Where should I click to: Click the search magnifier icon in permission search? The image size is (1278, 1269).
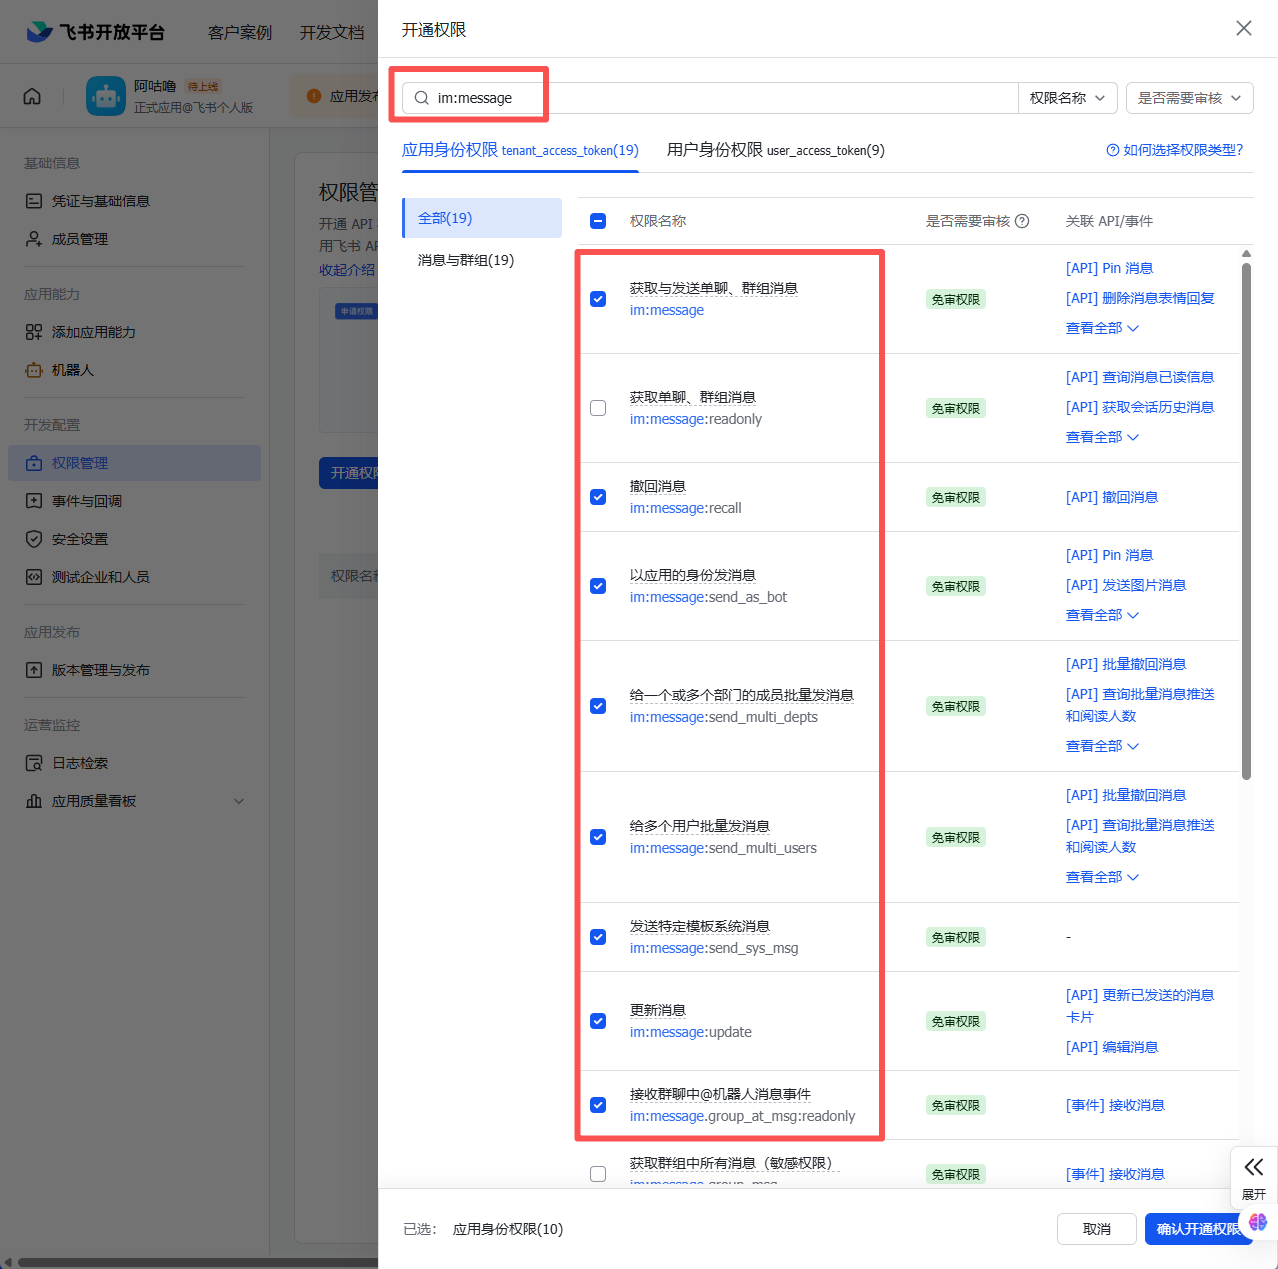tap(422, 98)
